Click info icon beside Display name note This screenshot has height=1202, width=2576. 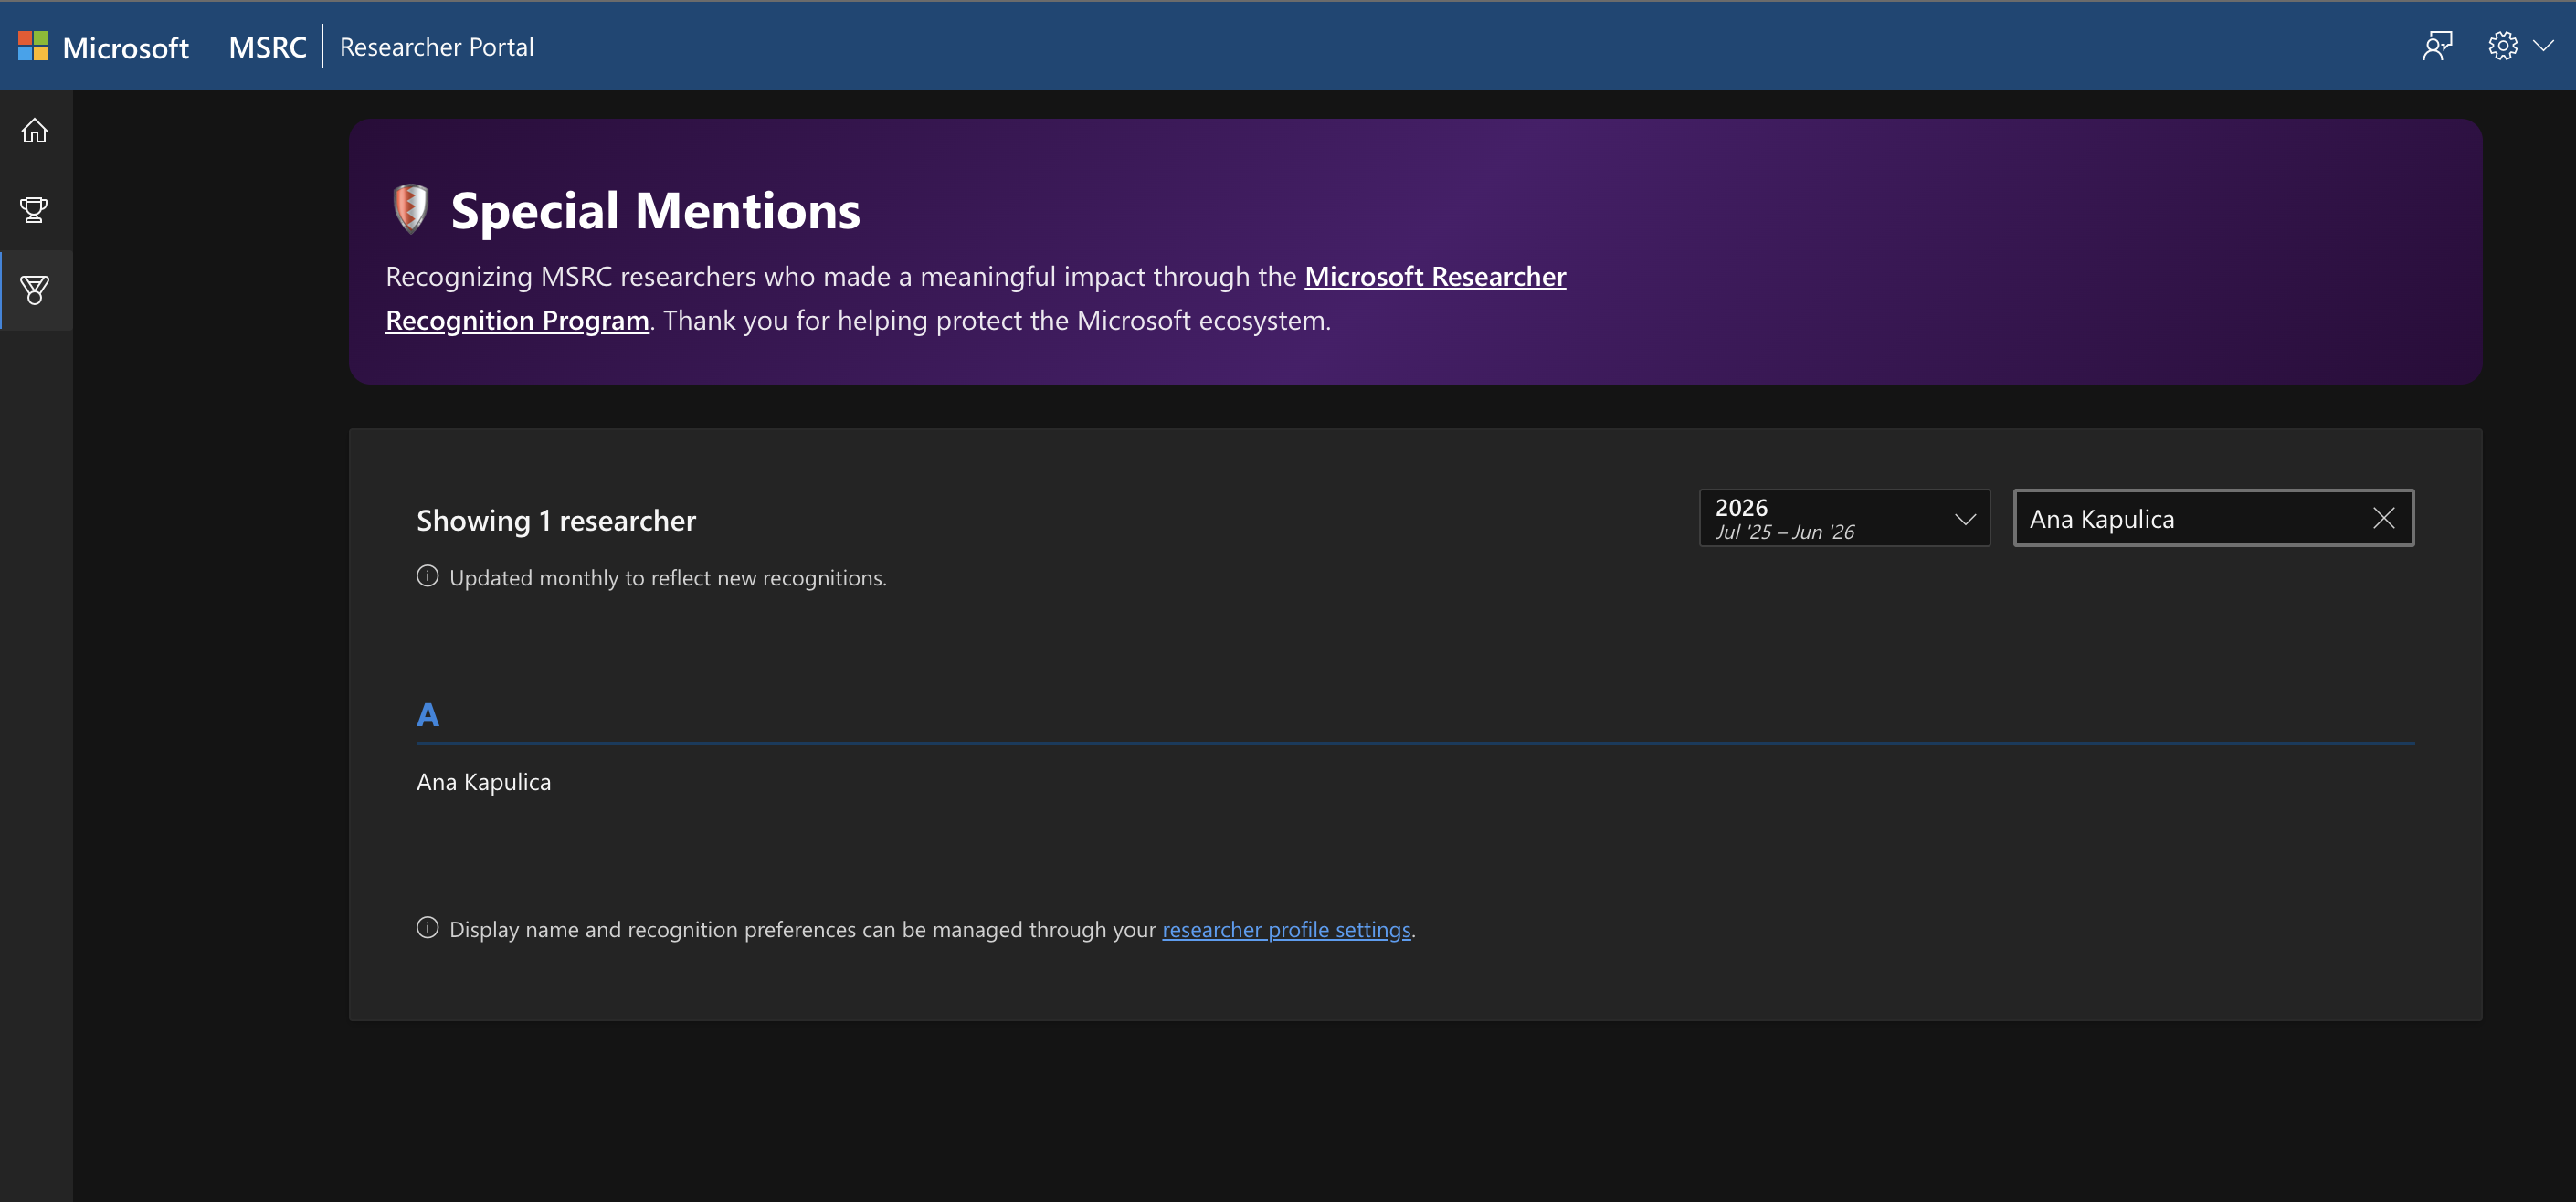427,928
